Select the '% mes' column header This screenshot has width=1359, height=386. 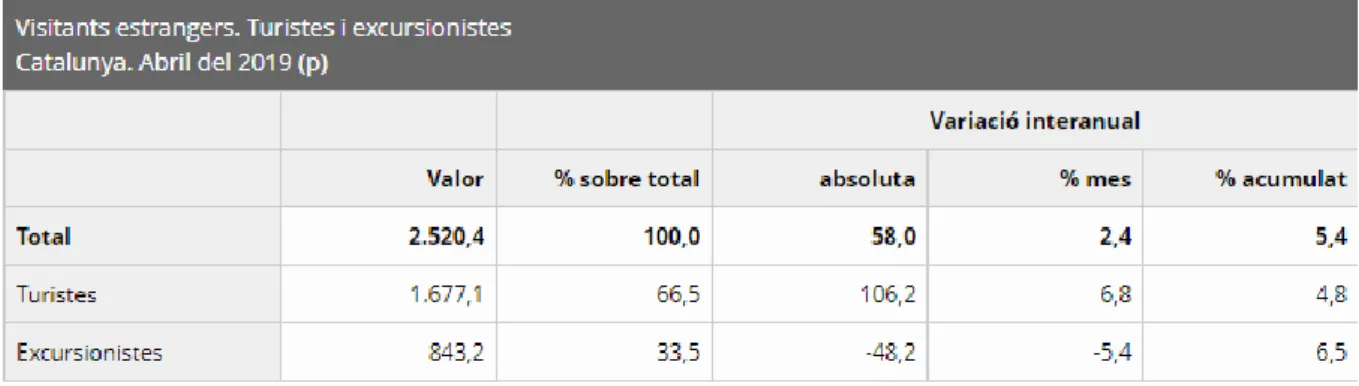(1108, 180)
